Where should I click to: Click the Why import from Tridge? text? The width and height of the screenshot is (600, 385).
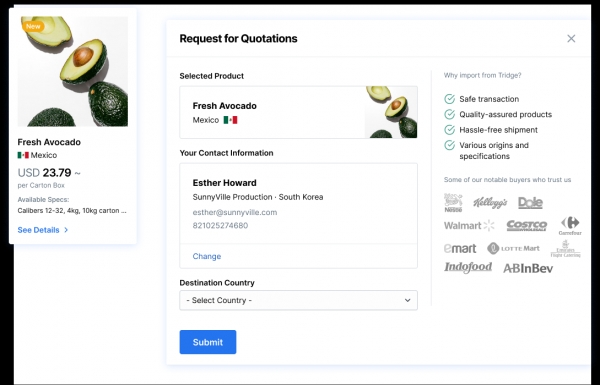tap(482, 75)
